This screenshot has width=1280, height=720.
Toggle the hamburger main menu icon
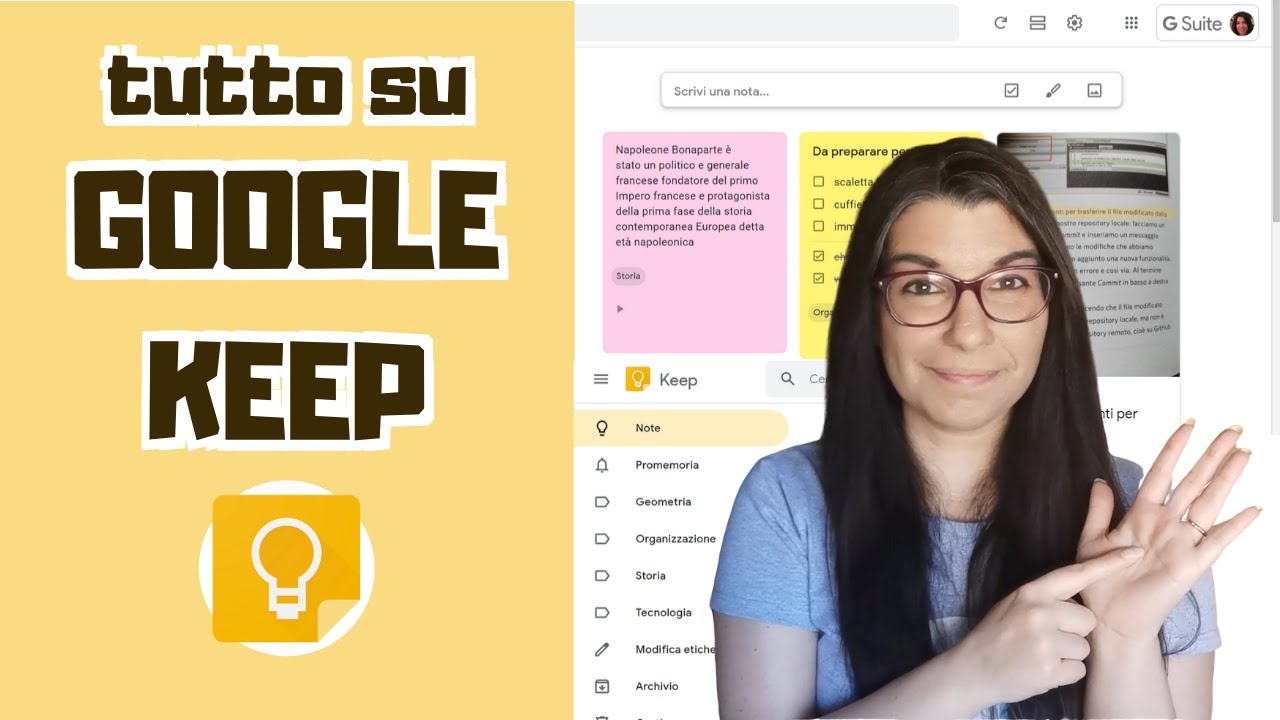tap(601, 379)
